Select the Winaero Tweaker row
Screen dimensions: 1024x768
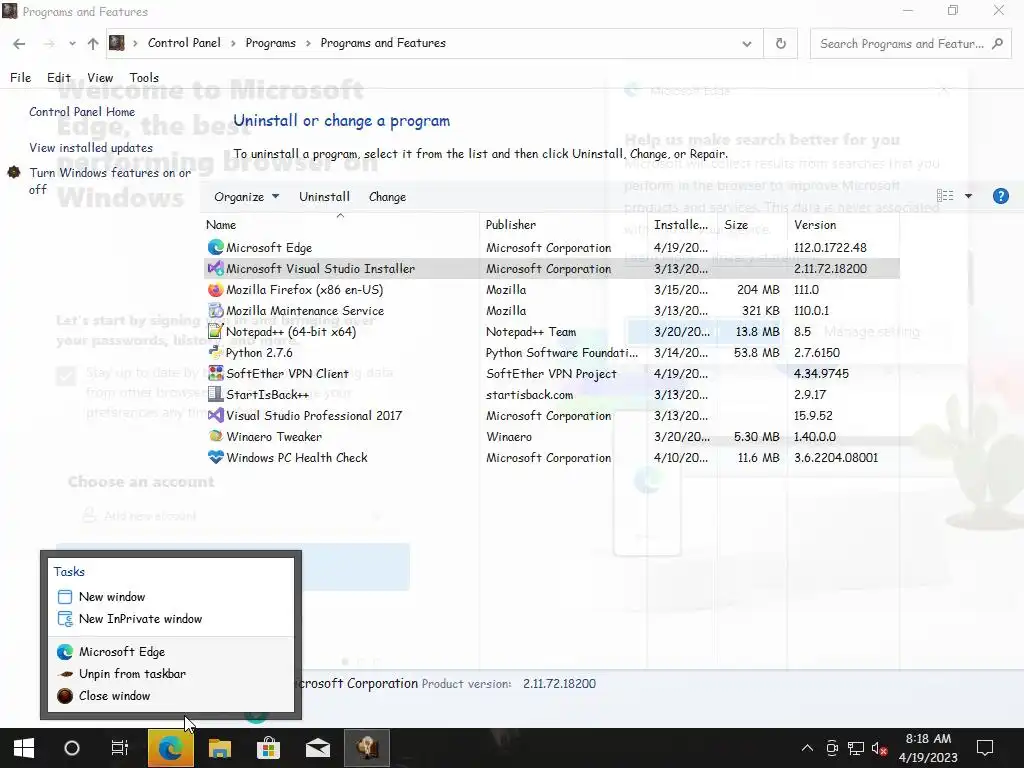click(x=552, y=436)
